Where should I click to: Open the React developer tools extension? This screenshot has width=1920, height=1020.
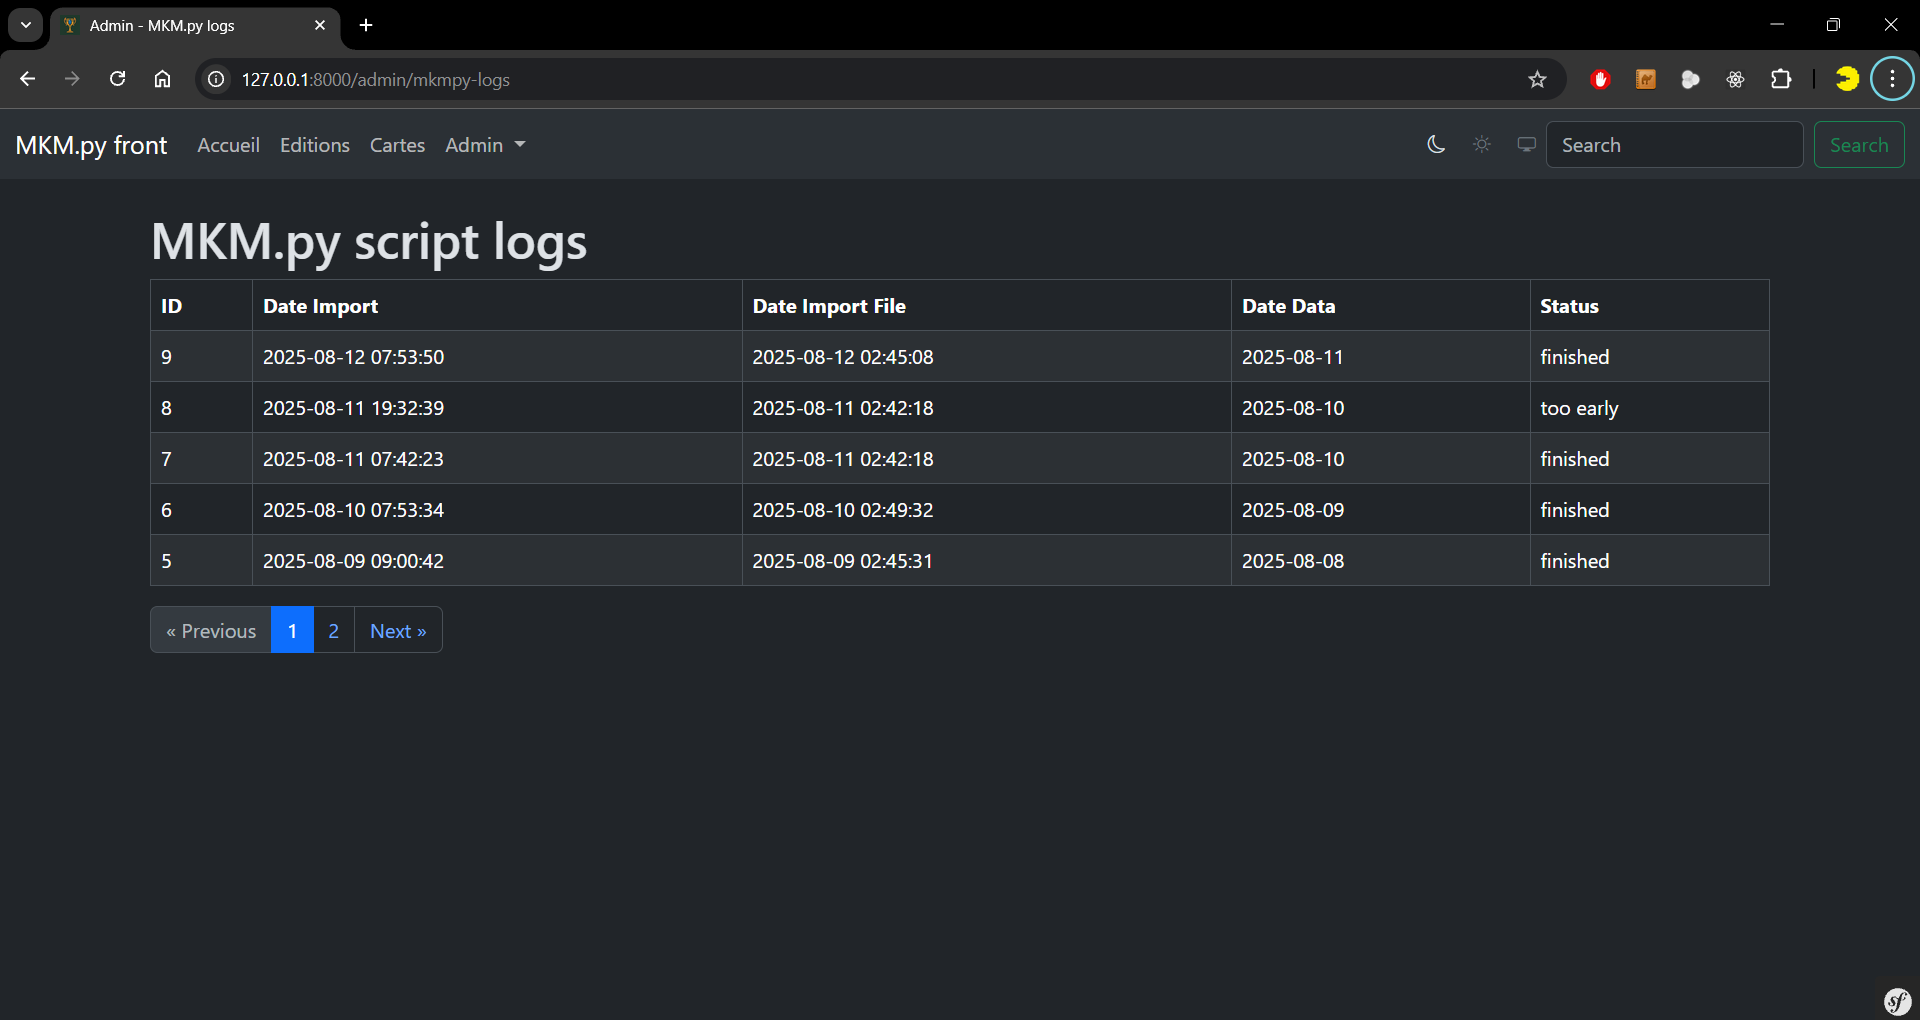pos(1735,80)
